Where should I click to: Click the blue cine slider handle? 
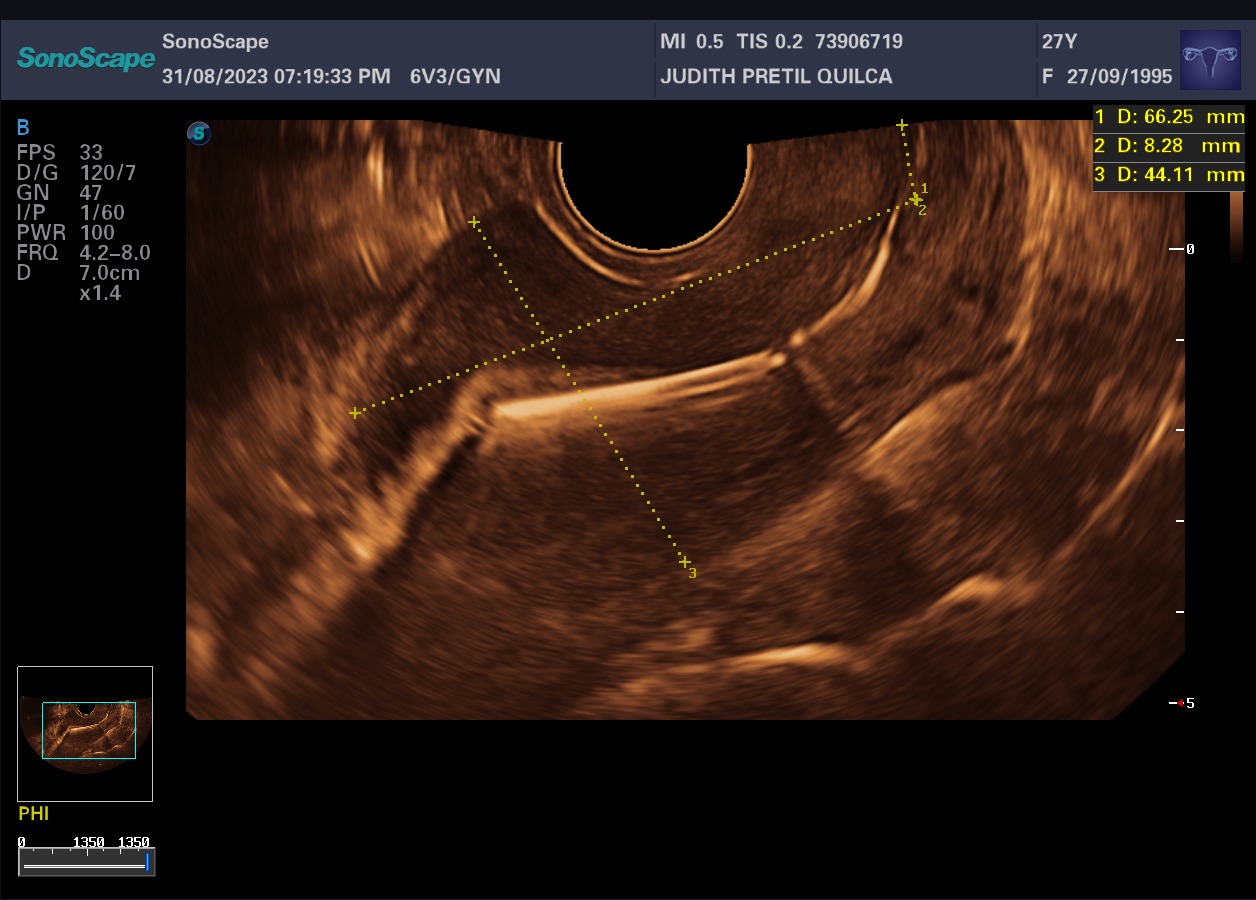(x=148, y=861)
